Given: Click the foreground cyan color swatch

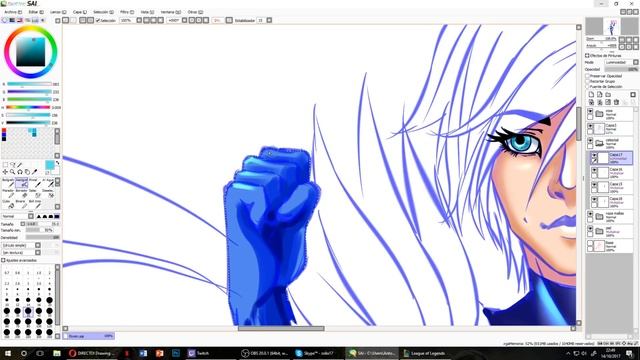Looking at the screenshot, I should pos(49,165).
